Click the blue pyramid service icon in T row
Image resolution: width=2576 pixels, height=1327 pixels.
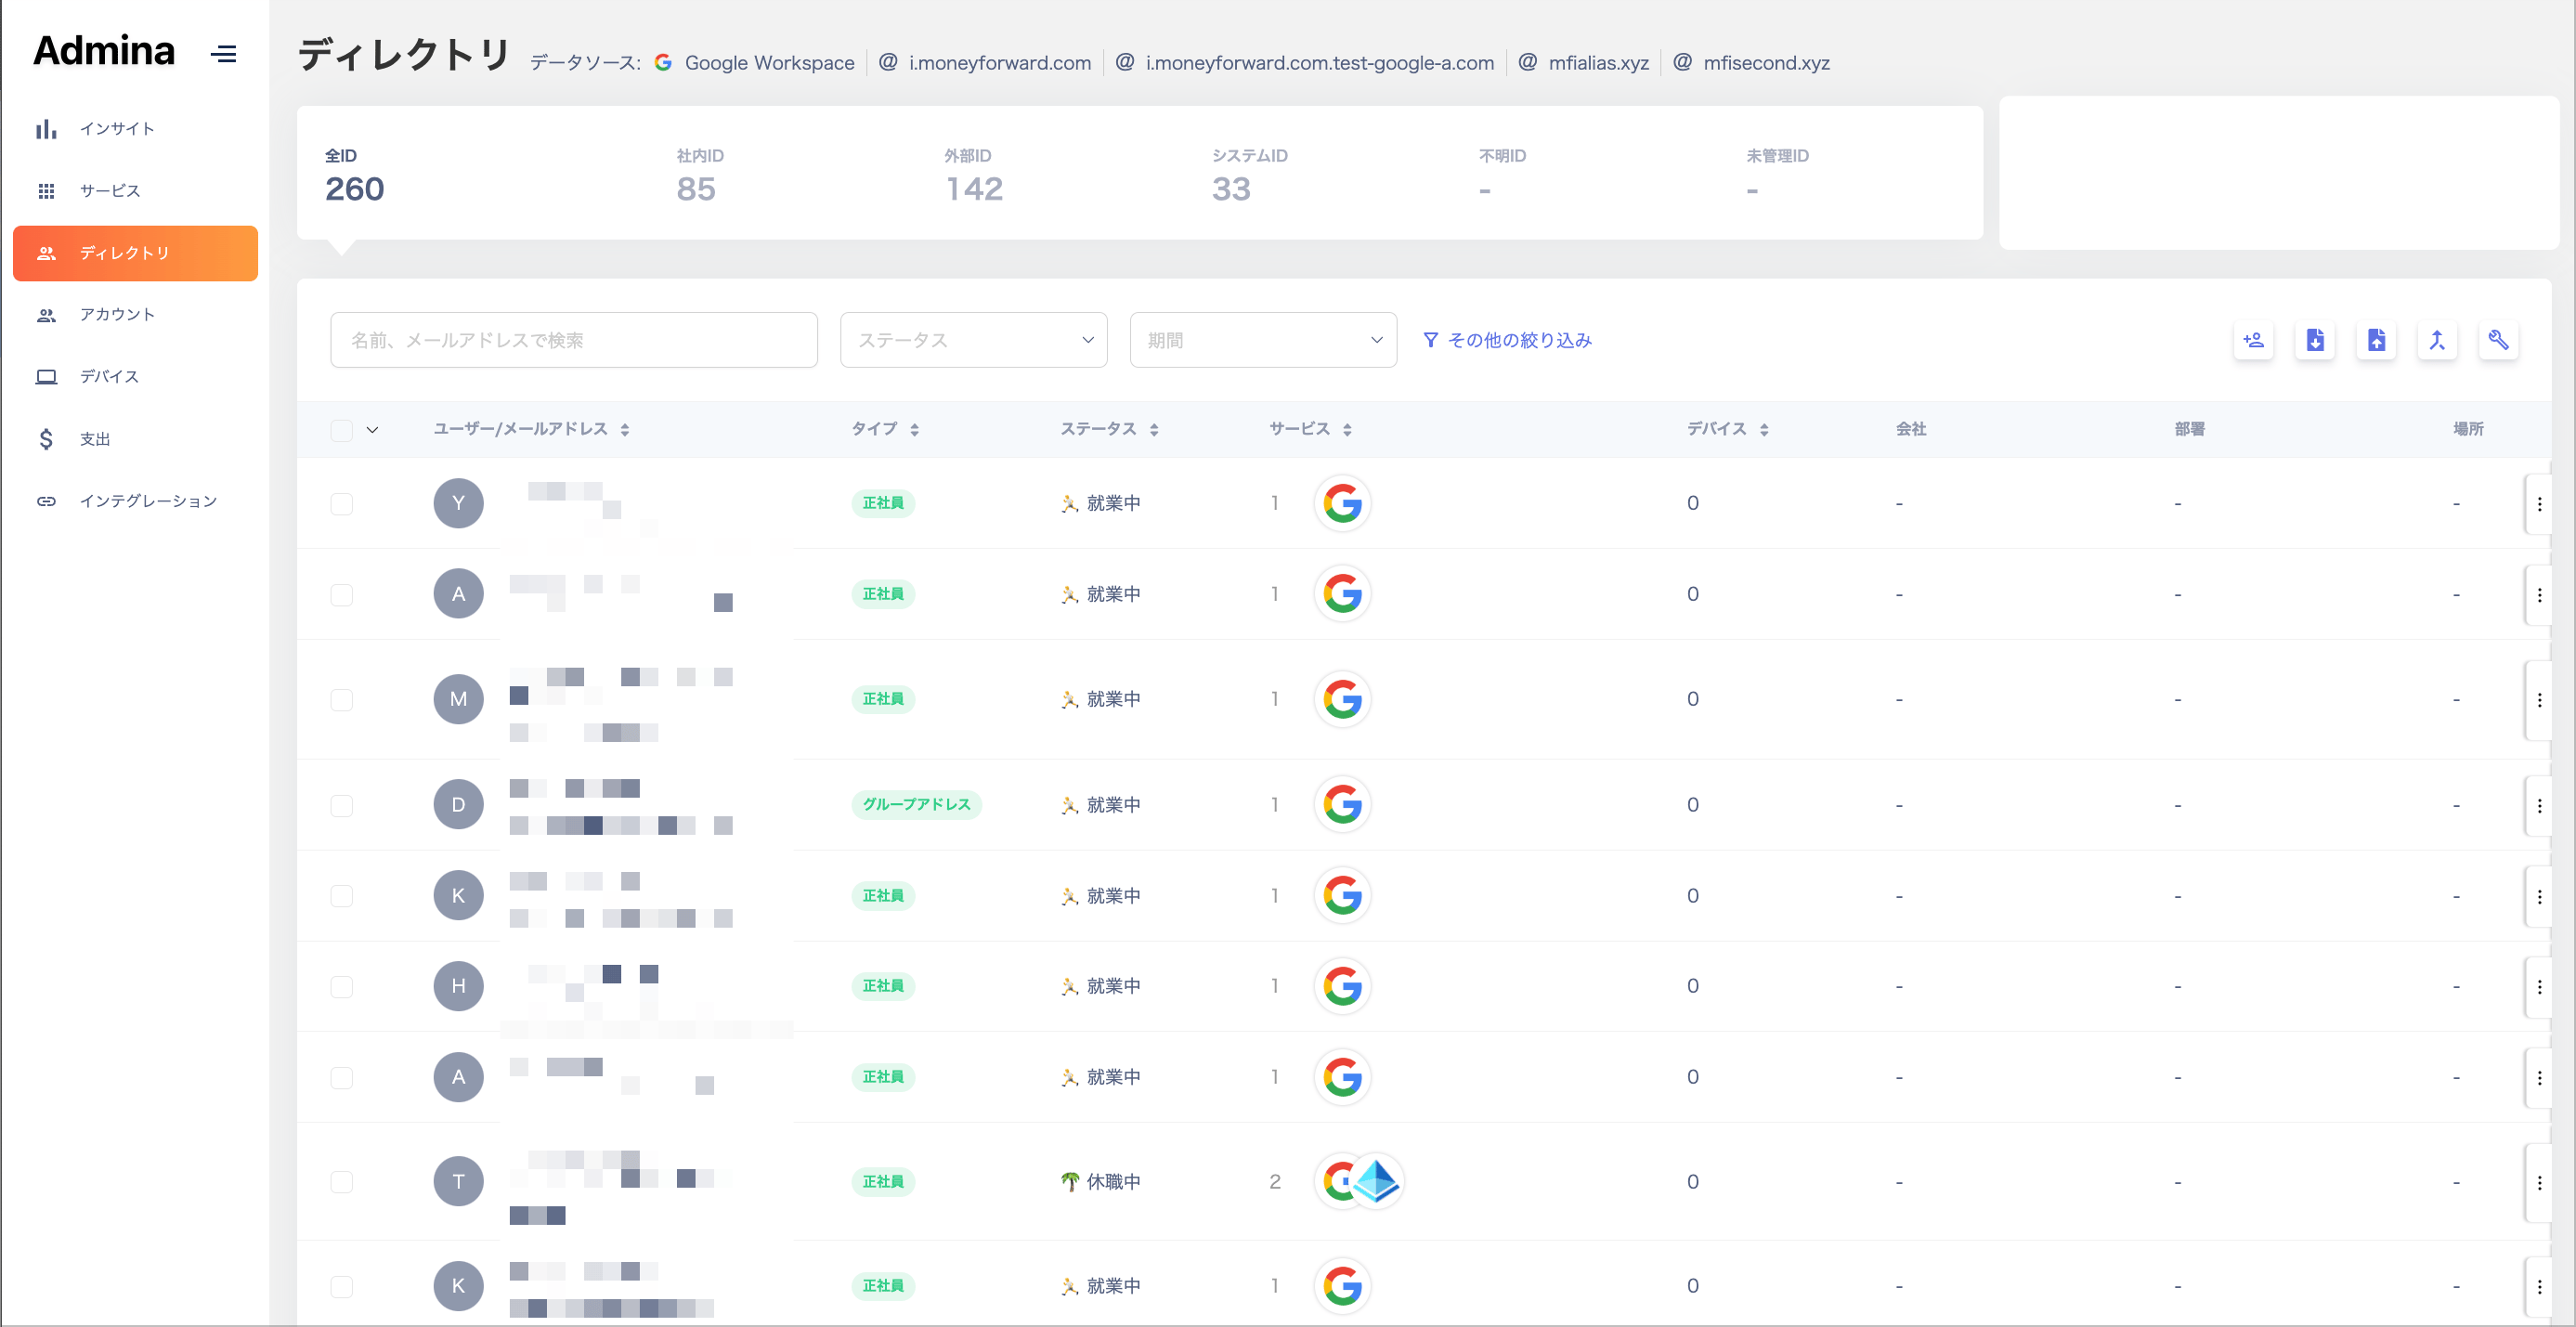tap(1377, 1182)
